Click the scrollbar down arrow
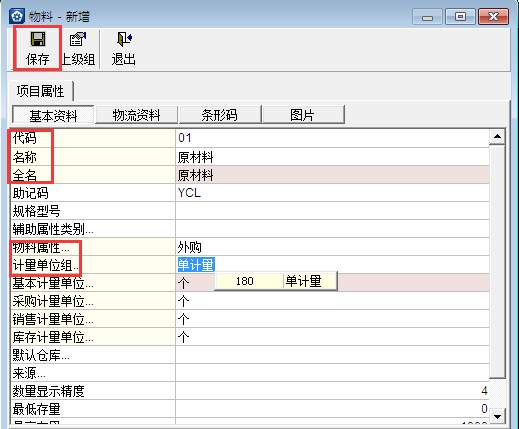 click(x=497, y=417)
